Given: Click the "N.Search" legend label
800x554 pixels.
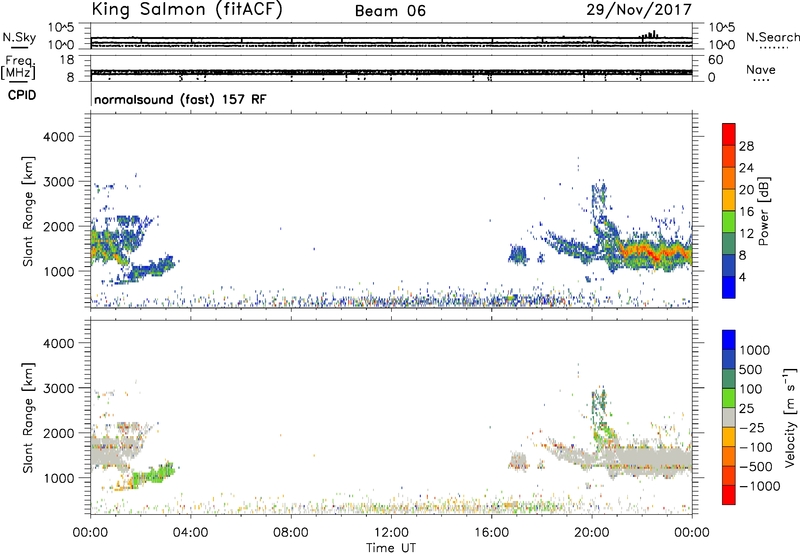Looking at the screenshot, I should click(x=773, y=37).
